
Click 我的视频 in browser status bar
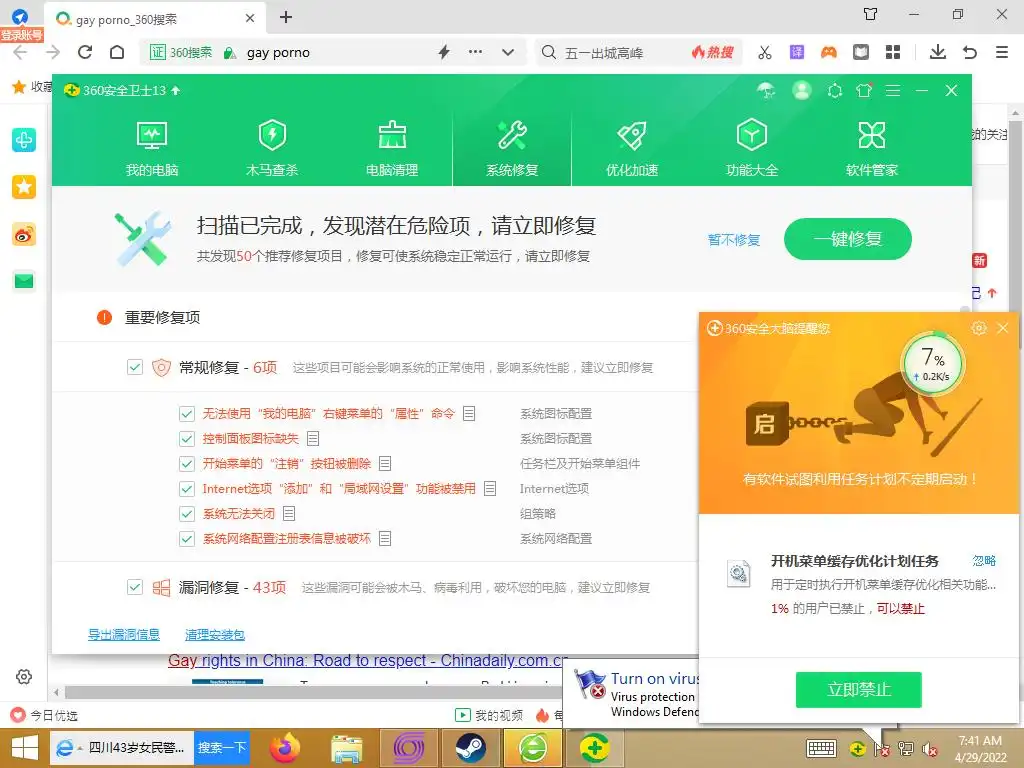tap(488, 715)
